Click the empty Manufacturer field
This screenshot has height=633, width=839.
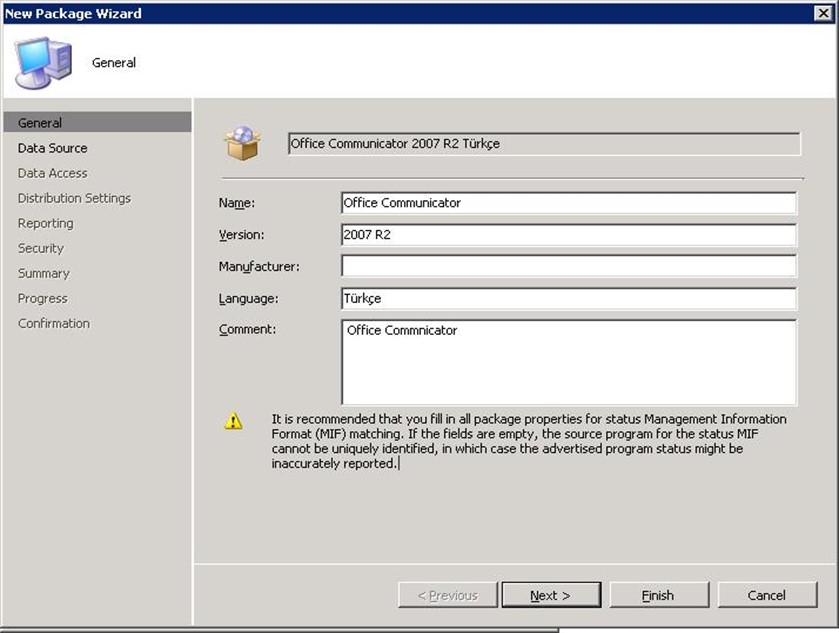tap(568, 266)
